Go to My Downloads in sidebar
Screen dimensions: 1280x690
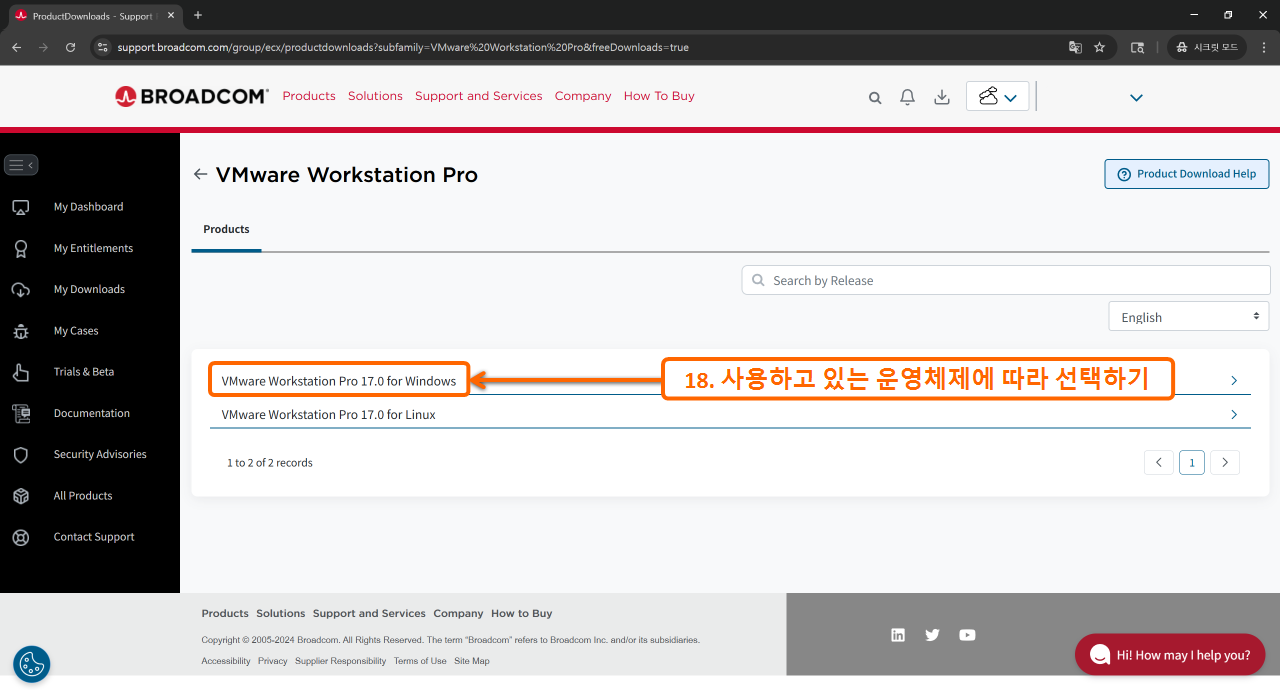click(x=89, y=290)
